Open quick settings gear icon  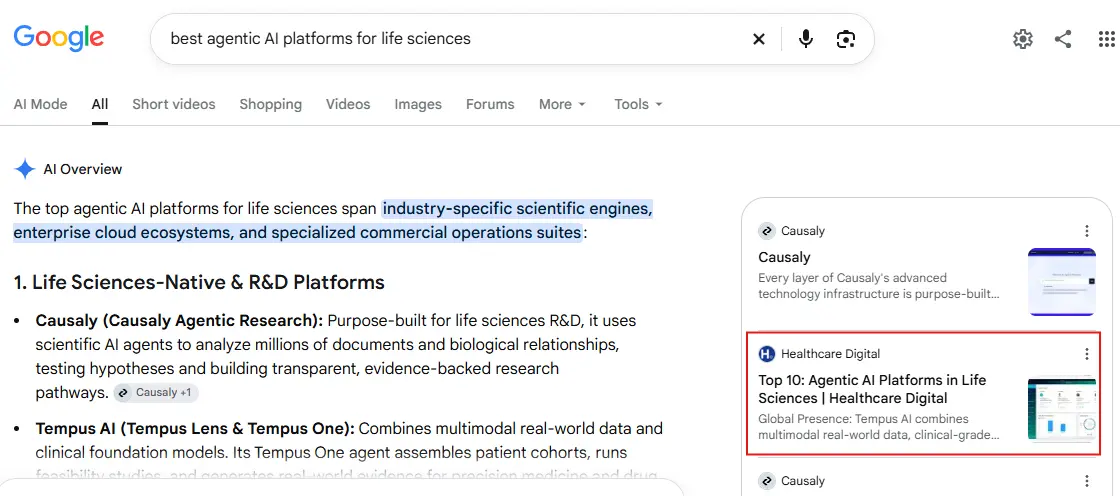(x=1023, y=39)
